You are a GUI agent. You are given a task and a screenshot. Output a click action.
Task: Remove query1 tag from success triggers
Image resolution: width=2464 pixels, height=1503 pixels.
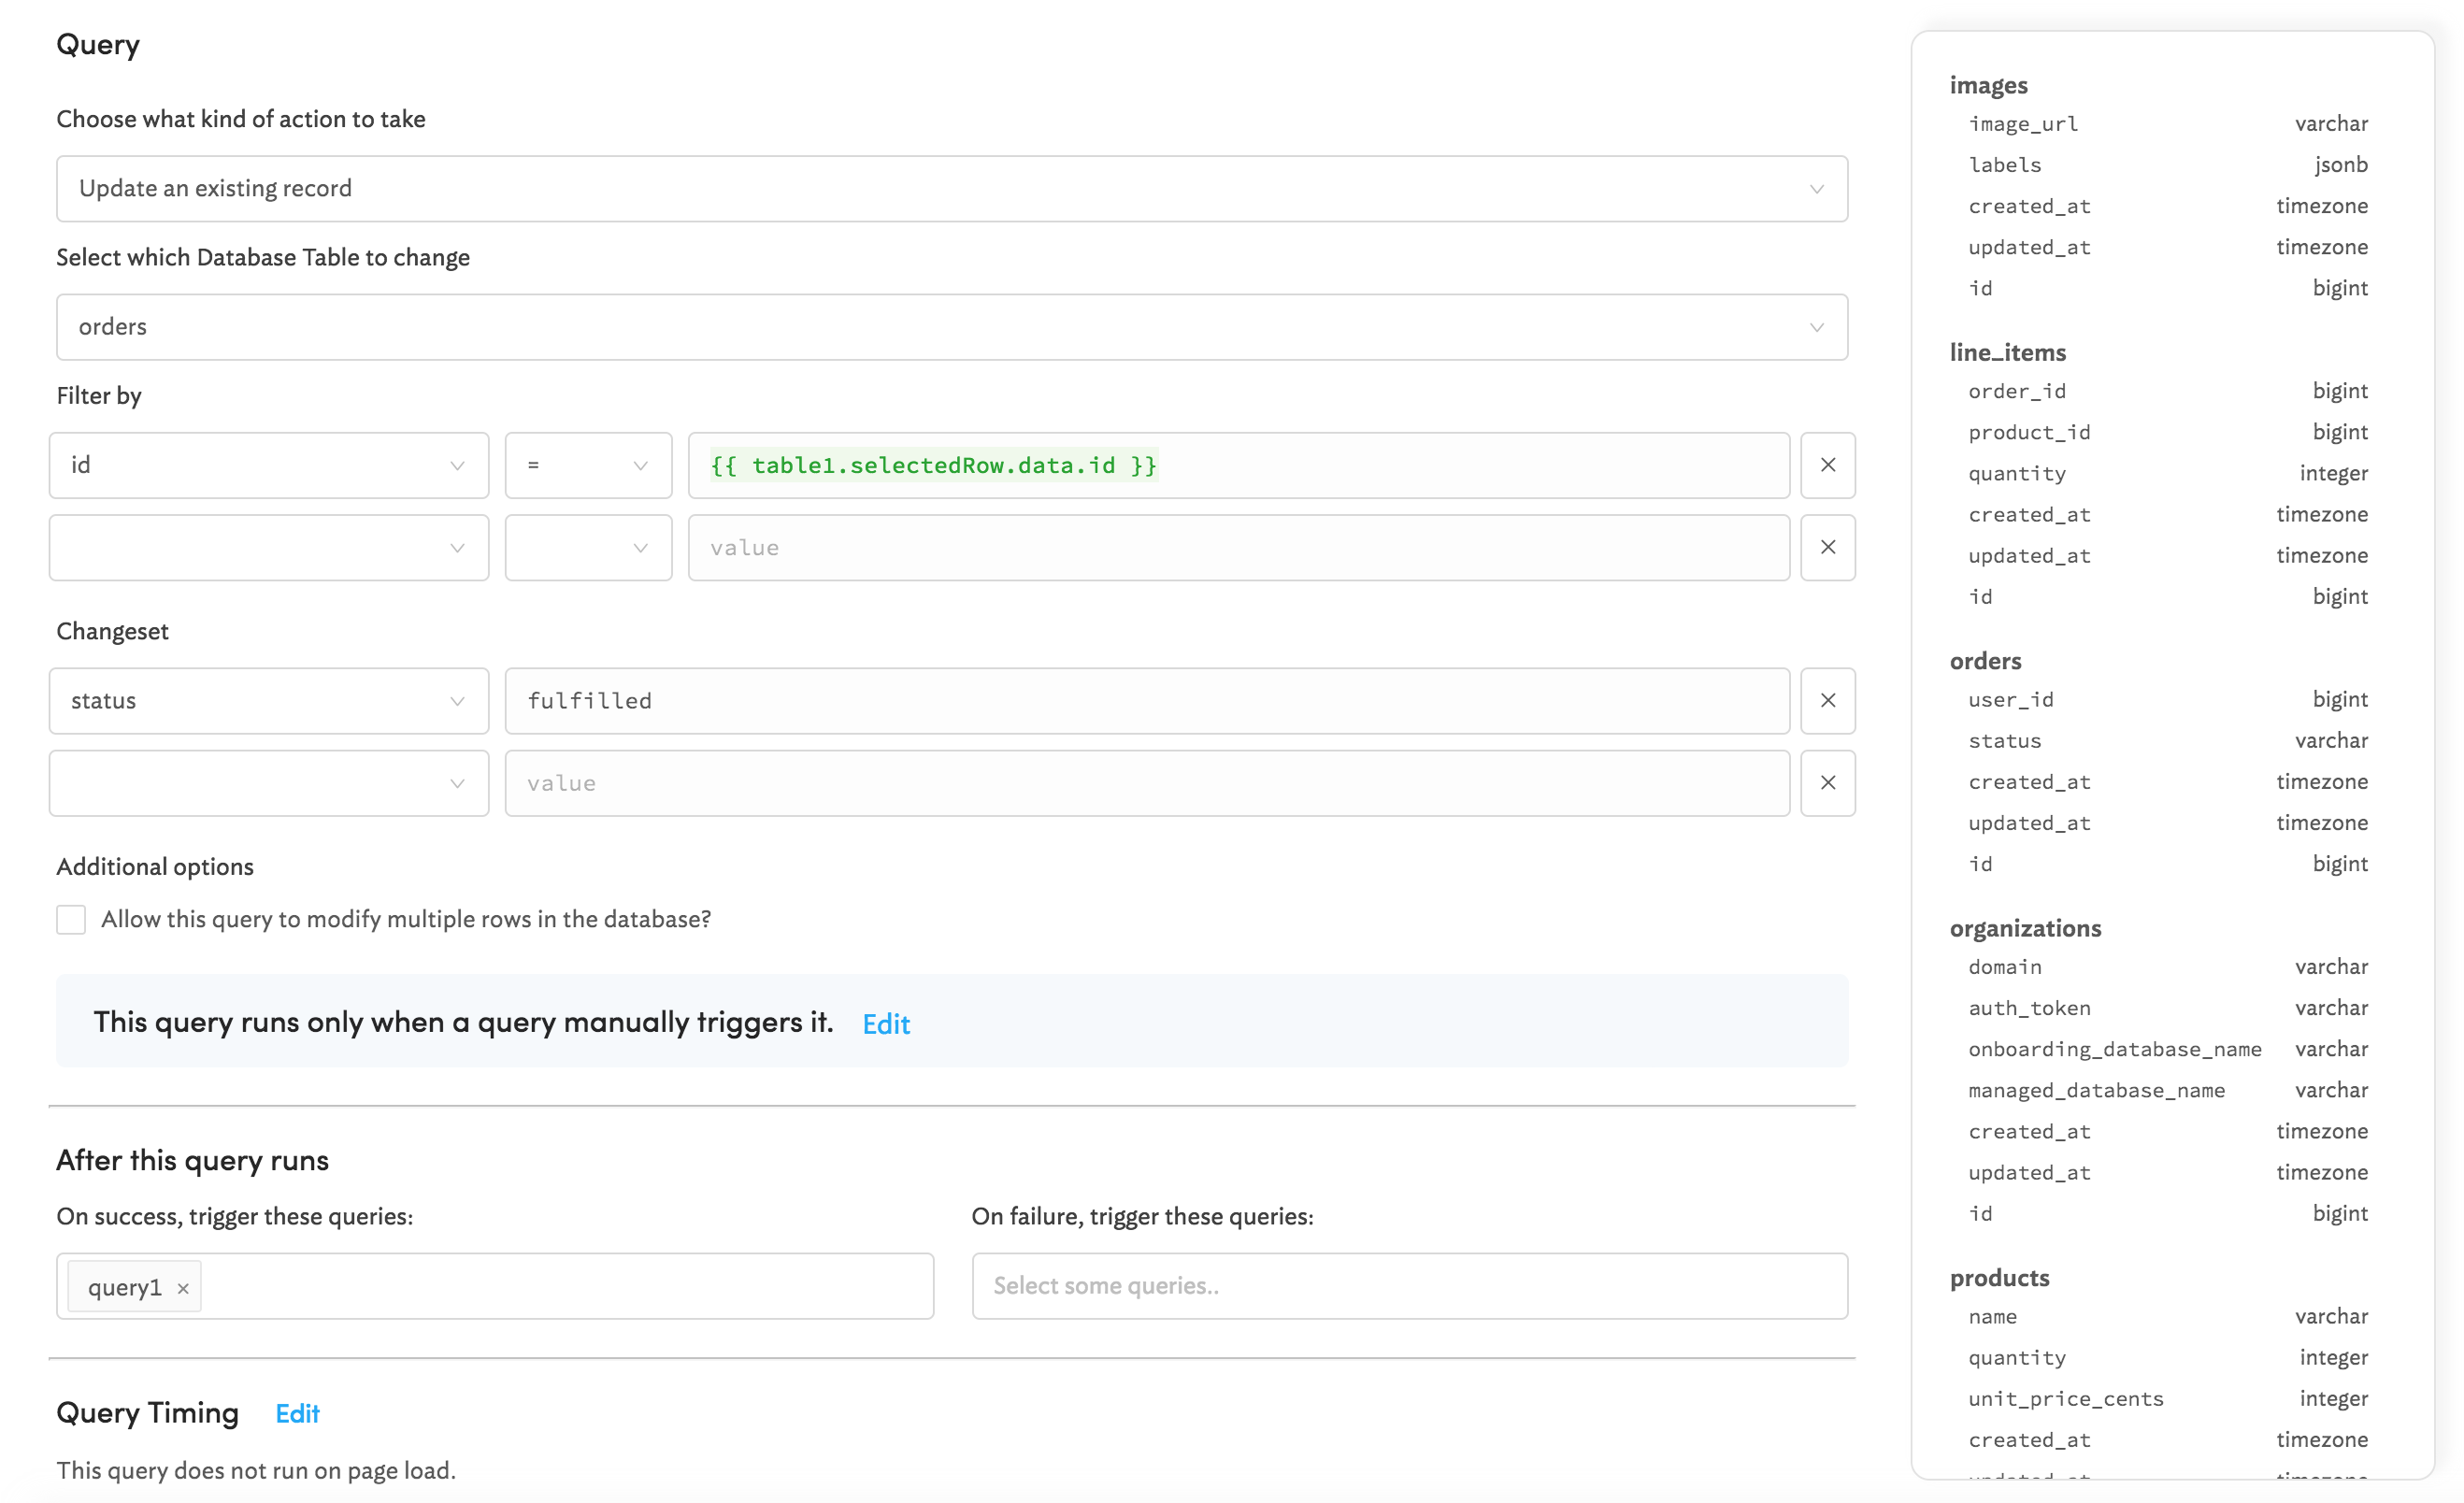(x=183, y=1288)
